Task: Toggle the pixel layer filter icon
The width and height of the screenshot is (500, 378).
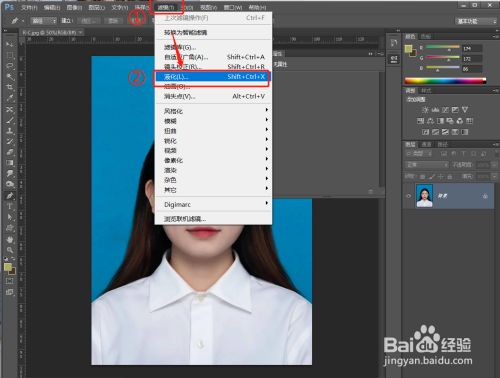Action: pyautogui.click(x=444, y=154)
